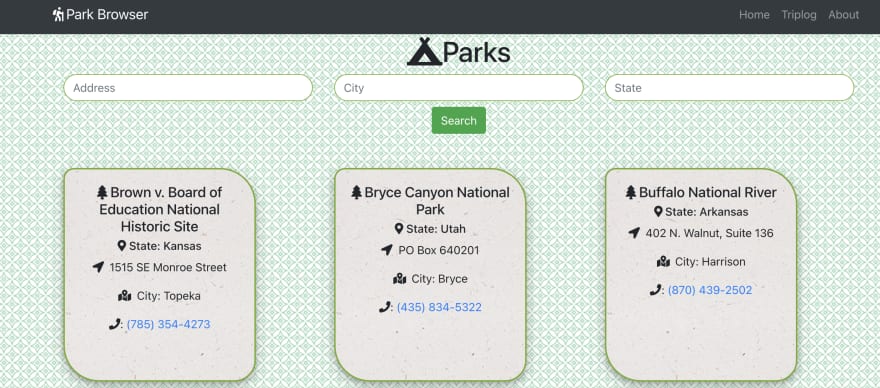Click the City: Bryce text
Screen dimensions: 880x388
click(x=439, y=279)
